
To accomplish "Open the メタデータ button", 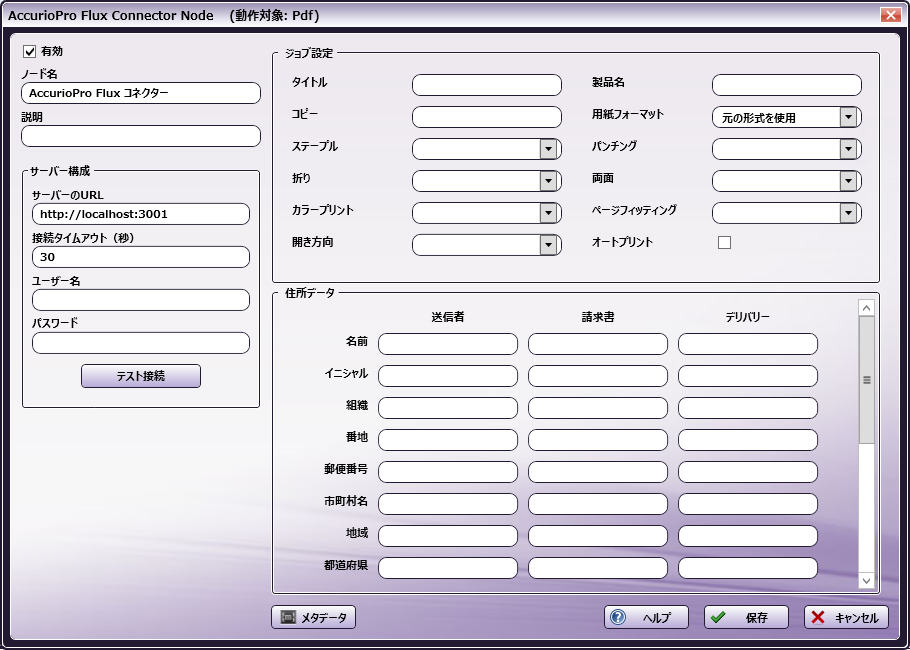I will coord(313,618).
